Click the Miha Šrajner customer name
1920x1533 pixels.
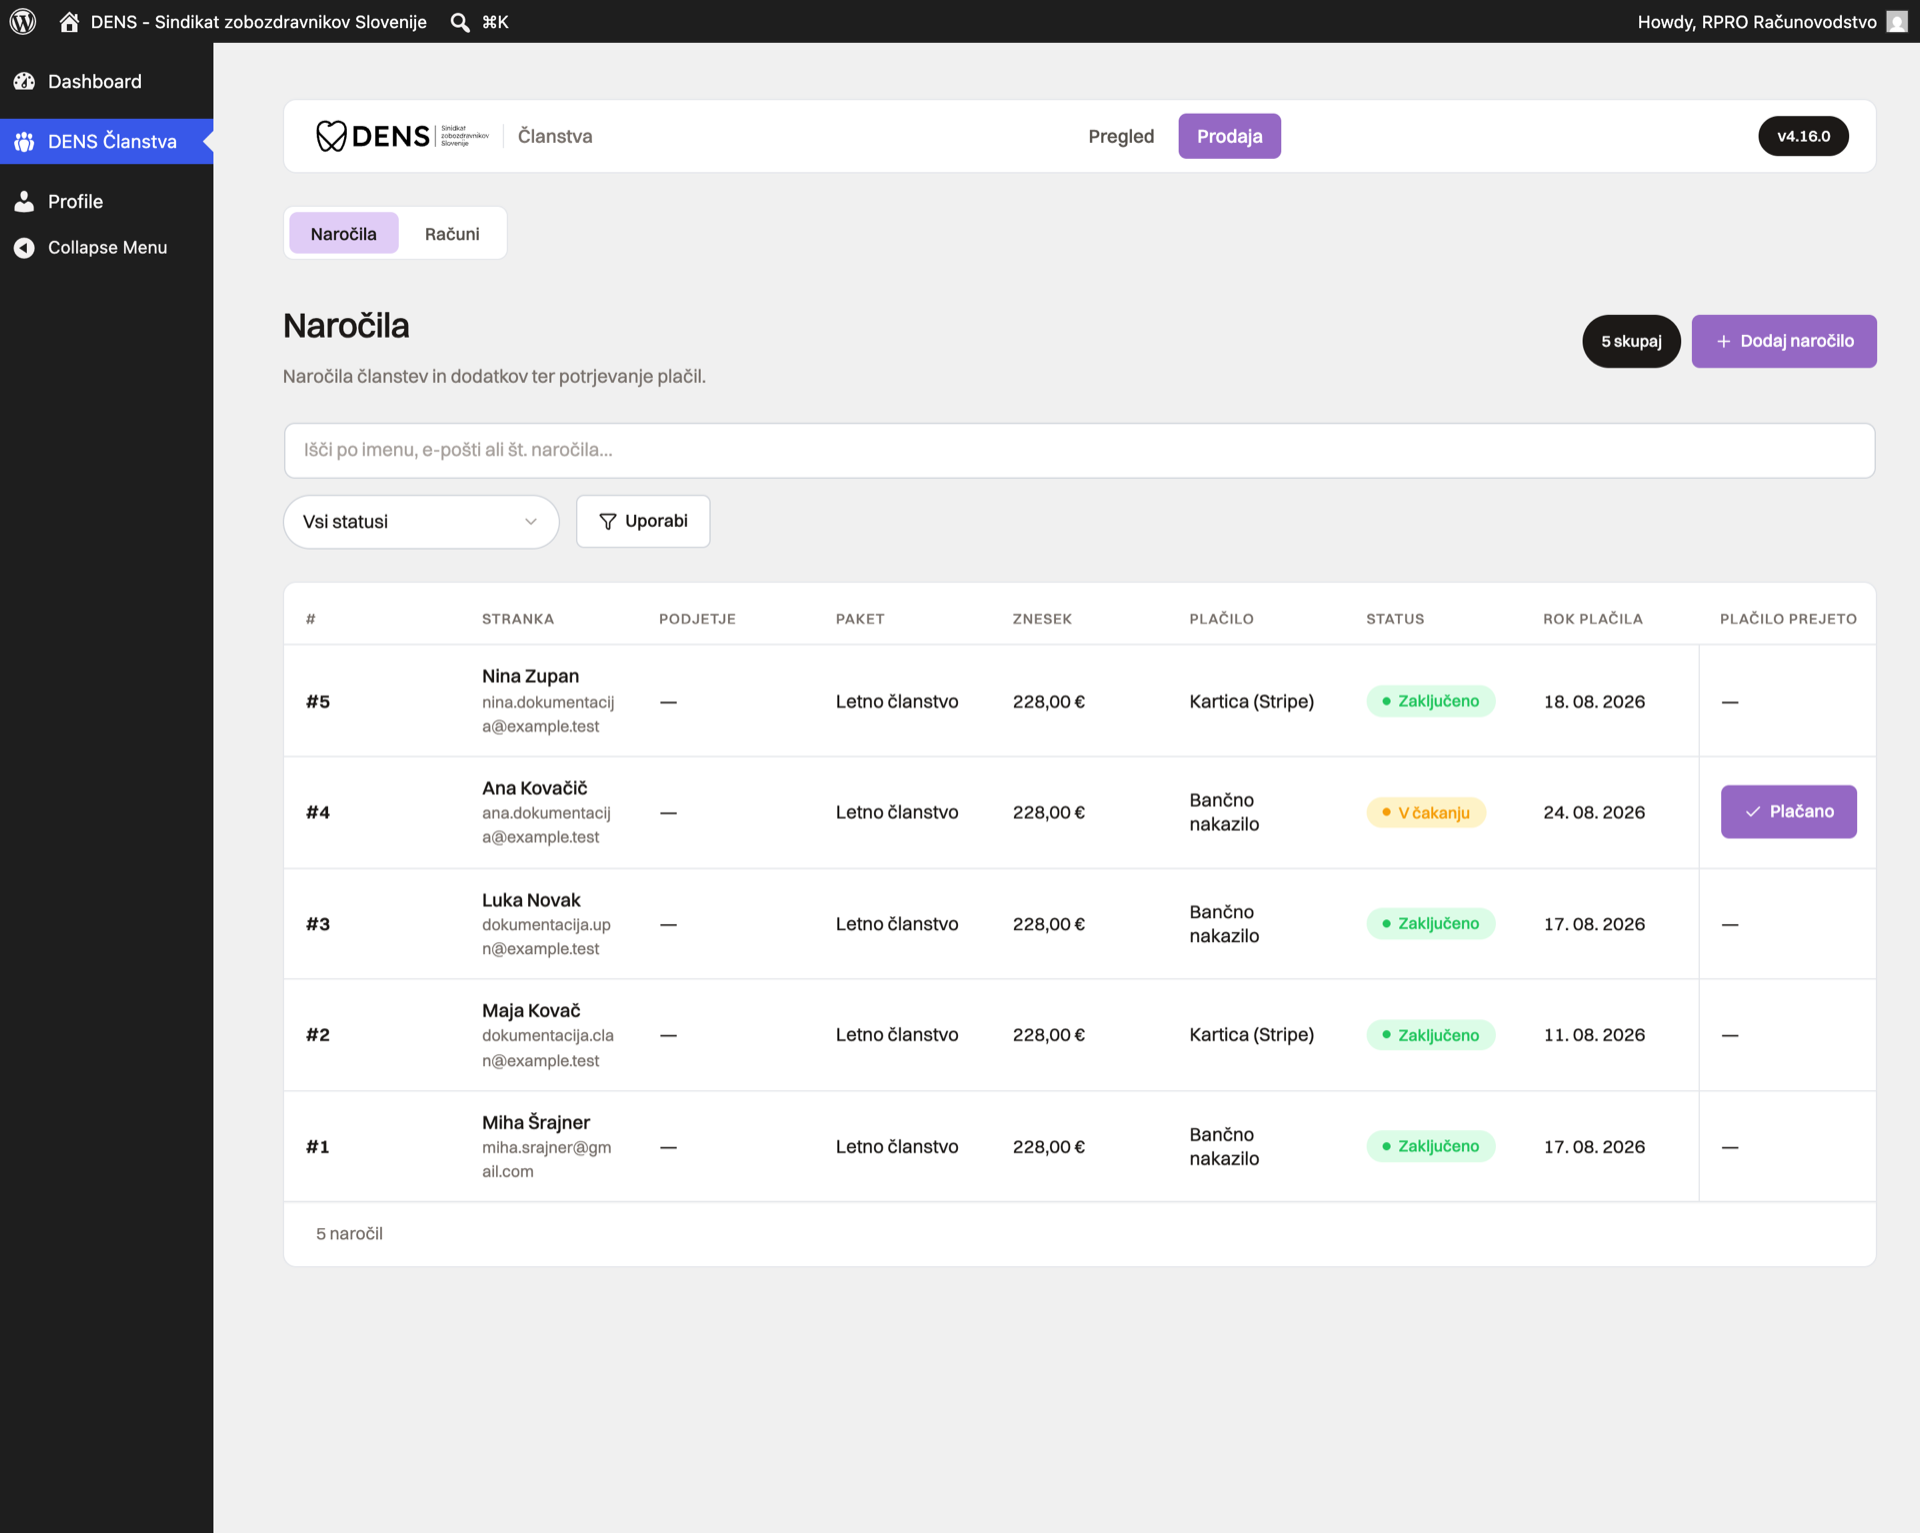click(x=536, y=1122)
